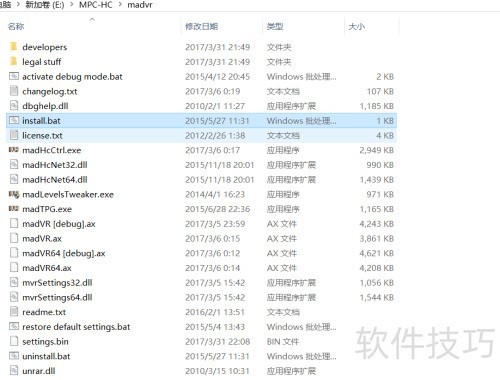Click the date 2015/5/27 11:31 of install.bat

[217, 121]
